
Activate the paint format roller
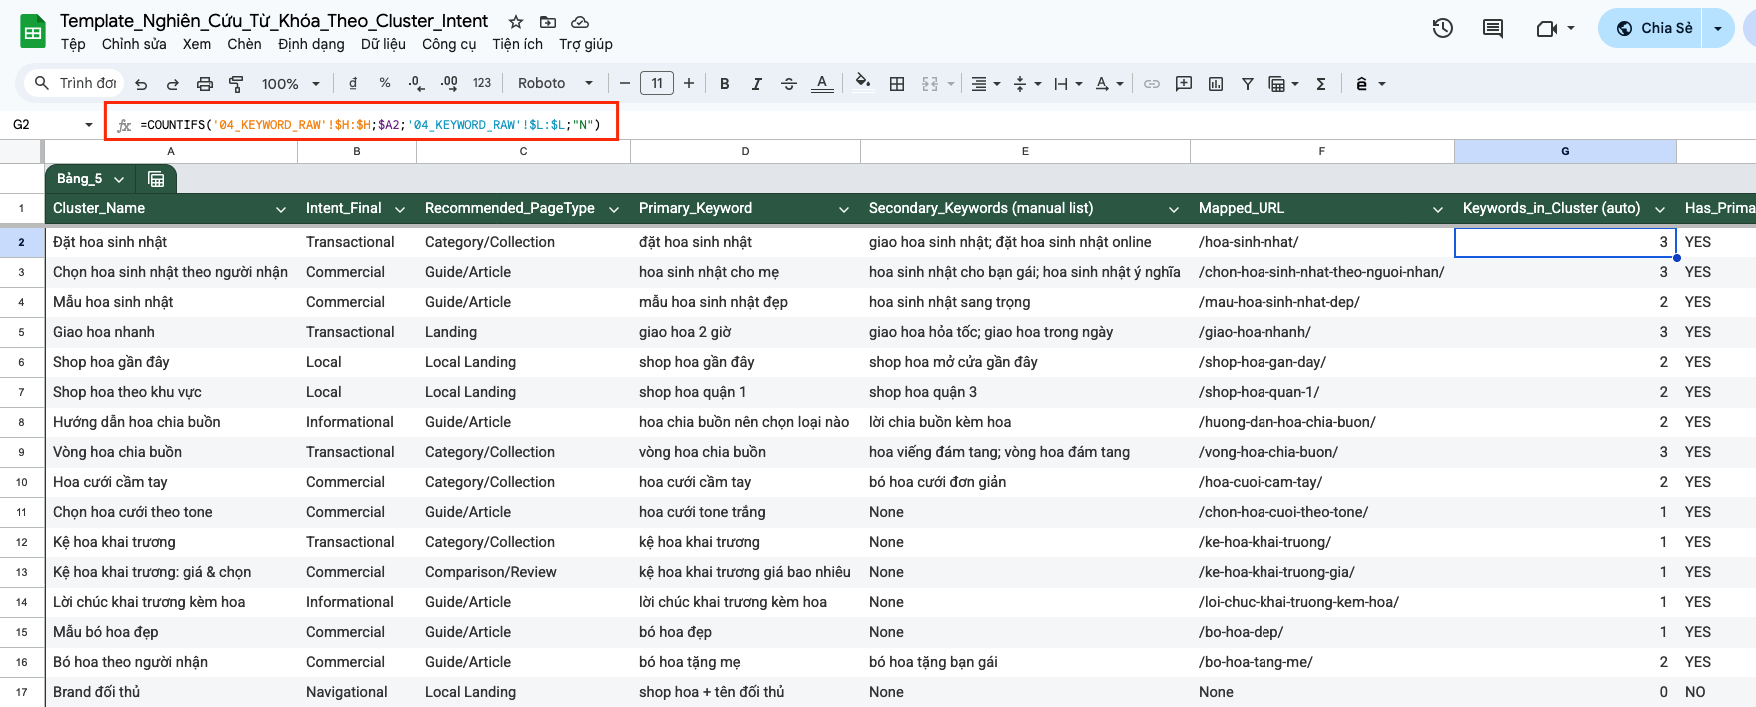(236, 84)
